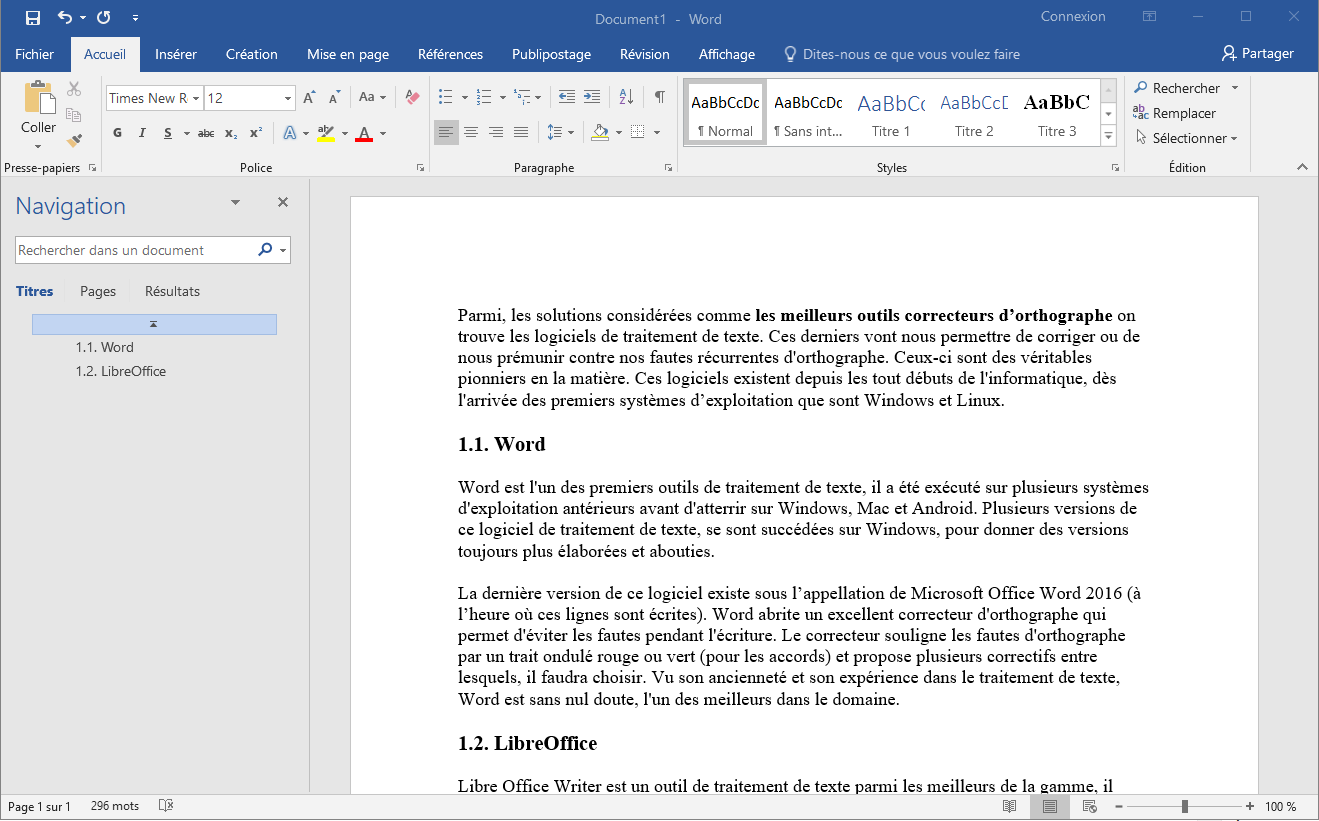Click the Partager button
Image resolution: width=1319 pixels, height=821 pixels.
click(x=1257, y=53)
